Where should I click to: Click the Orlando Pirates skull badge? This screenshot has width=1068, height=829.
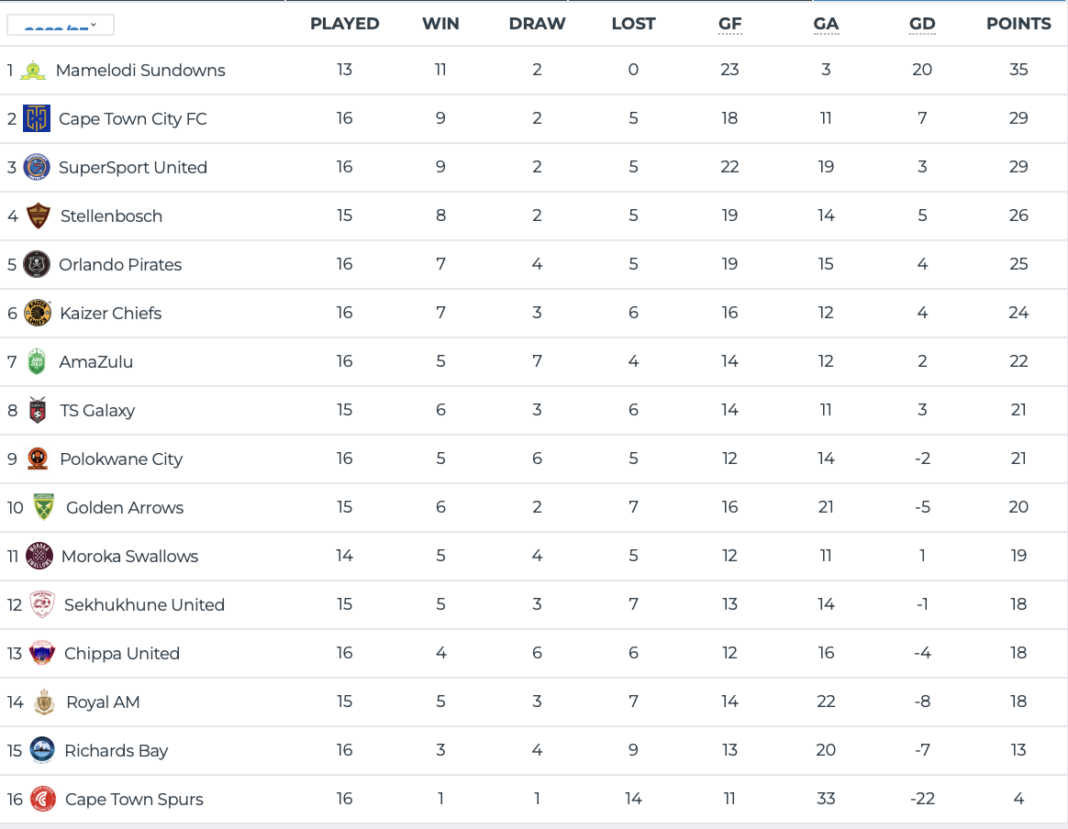tap(37, 265)
